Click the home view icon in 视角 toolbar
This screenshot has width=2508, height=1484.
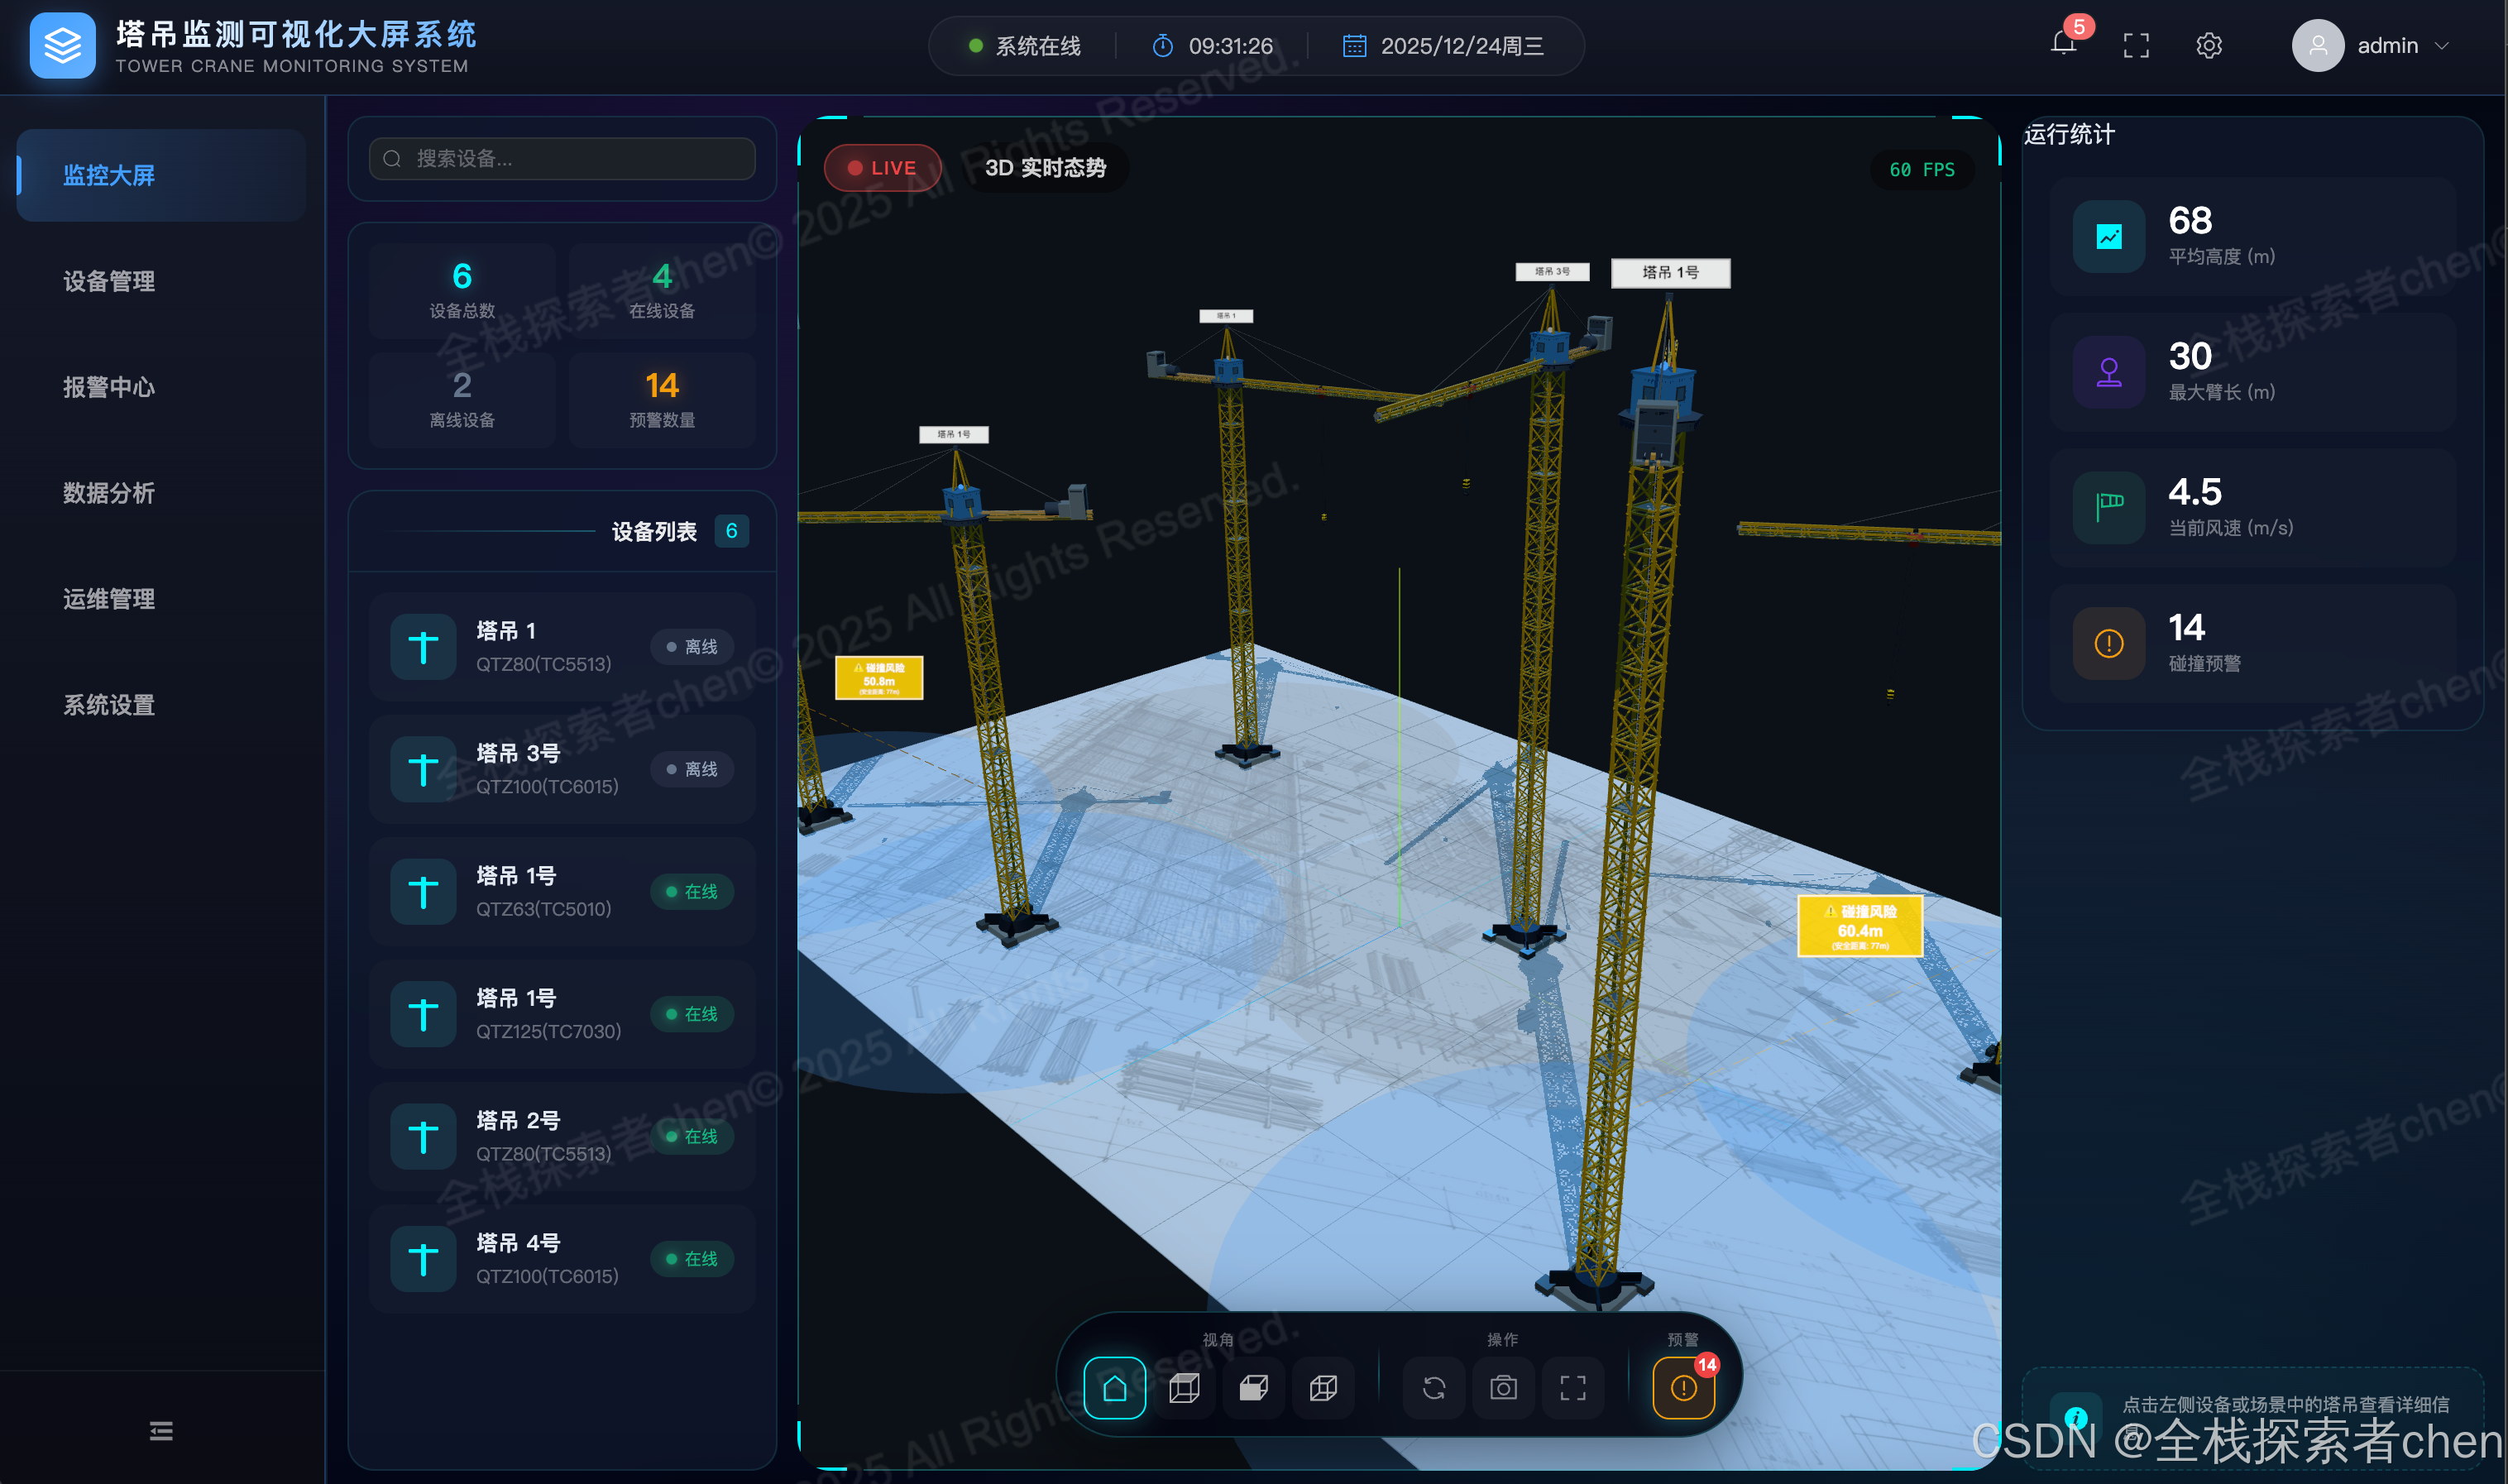pos(1114,1388)
